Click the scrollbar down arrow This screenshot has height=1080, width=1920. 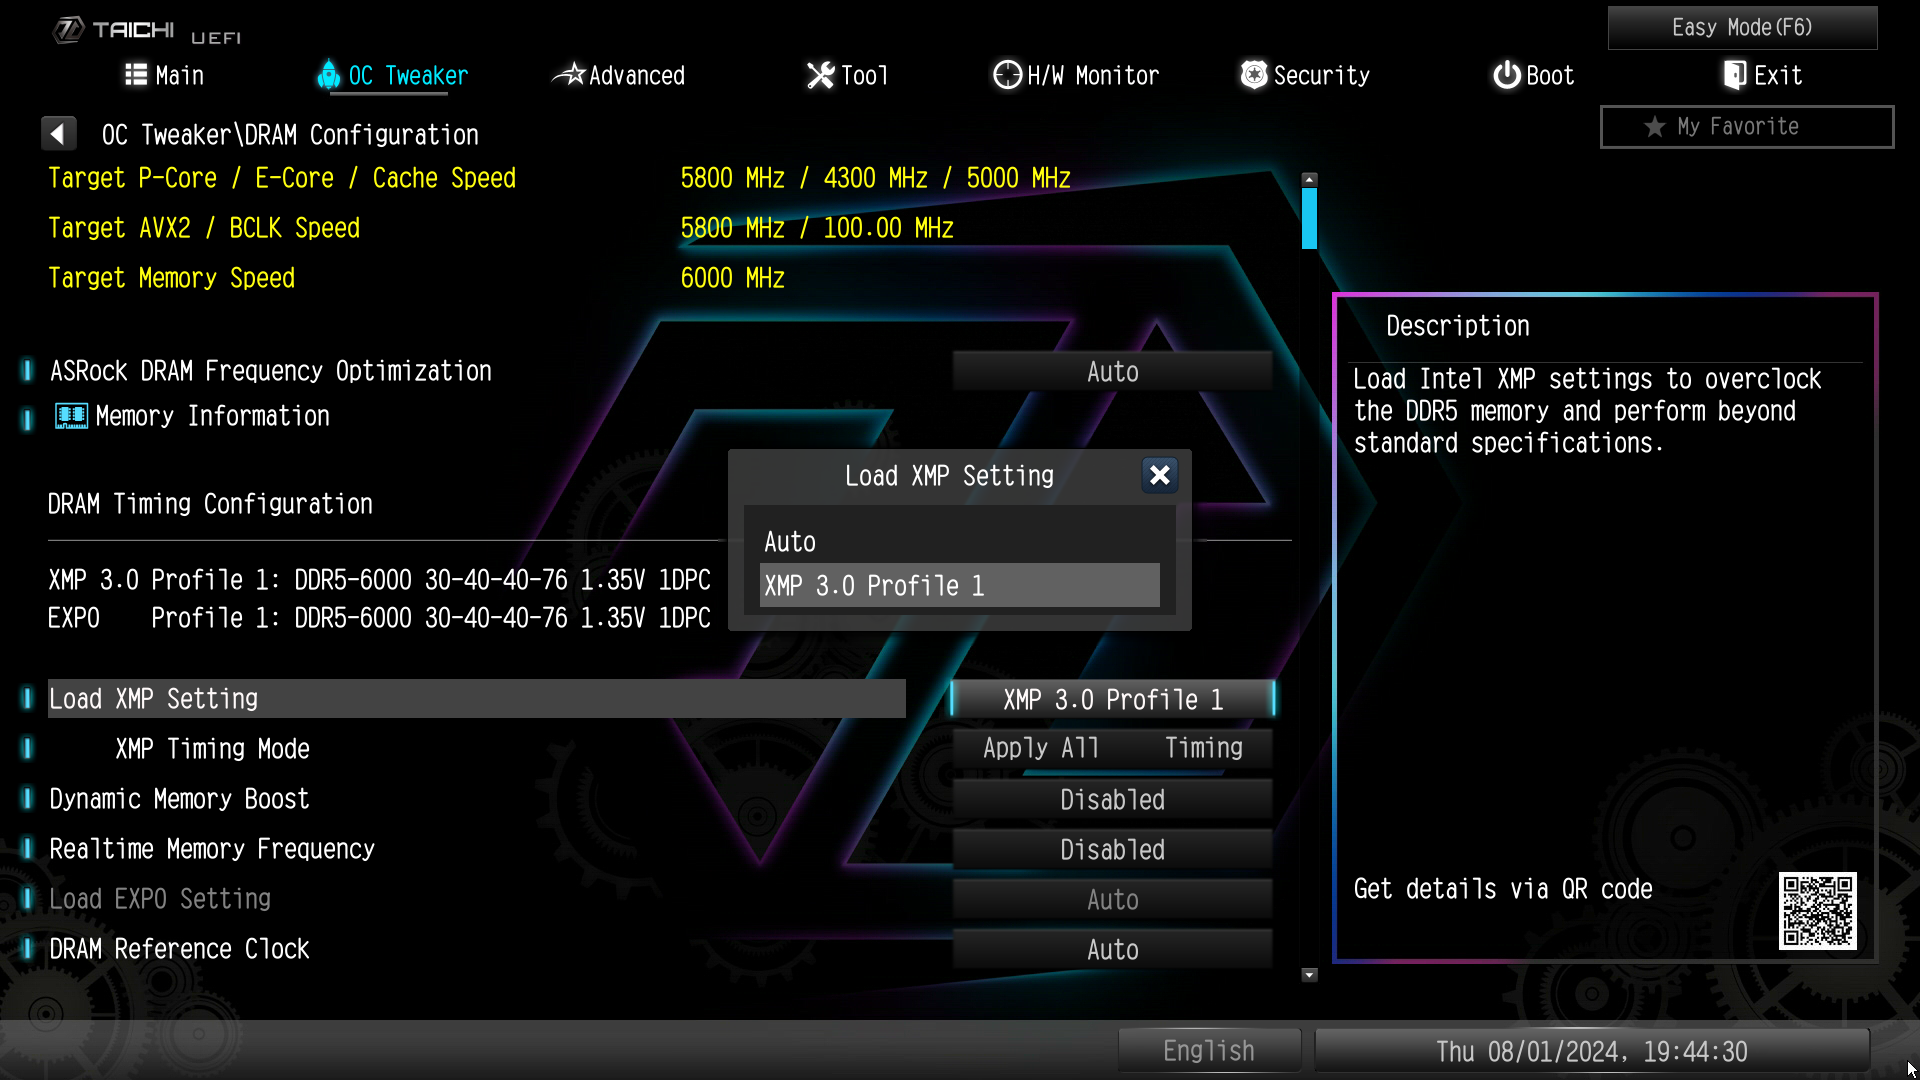pyautogui.click(x=1309, y=975)
